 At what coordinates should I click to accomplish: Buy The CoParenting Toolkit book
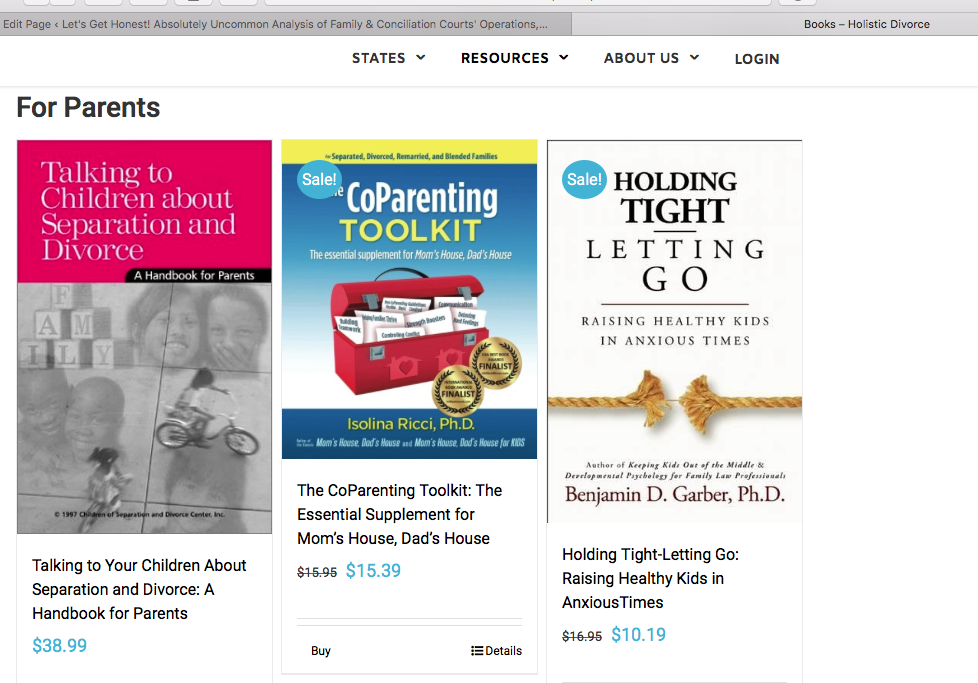[x=321, y=651]
